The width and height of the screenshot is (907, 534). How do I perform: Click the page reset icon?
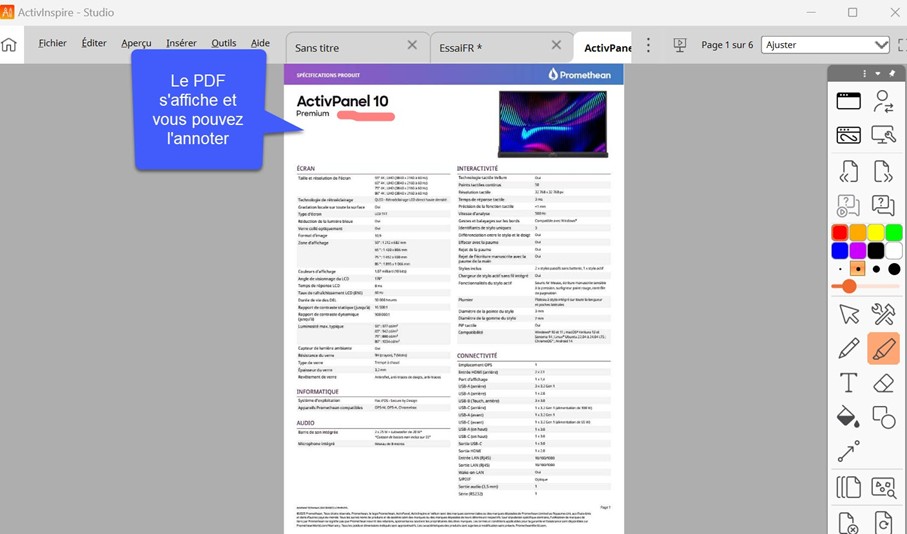883,522
